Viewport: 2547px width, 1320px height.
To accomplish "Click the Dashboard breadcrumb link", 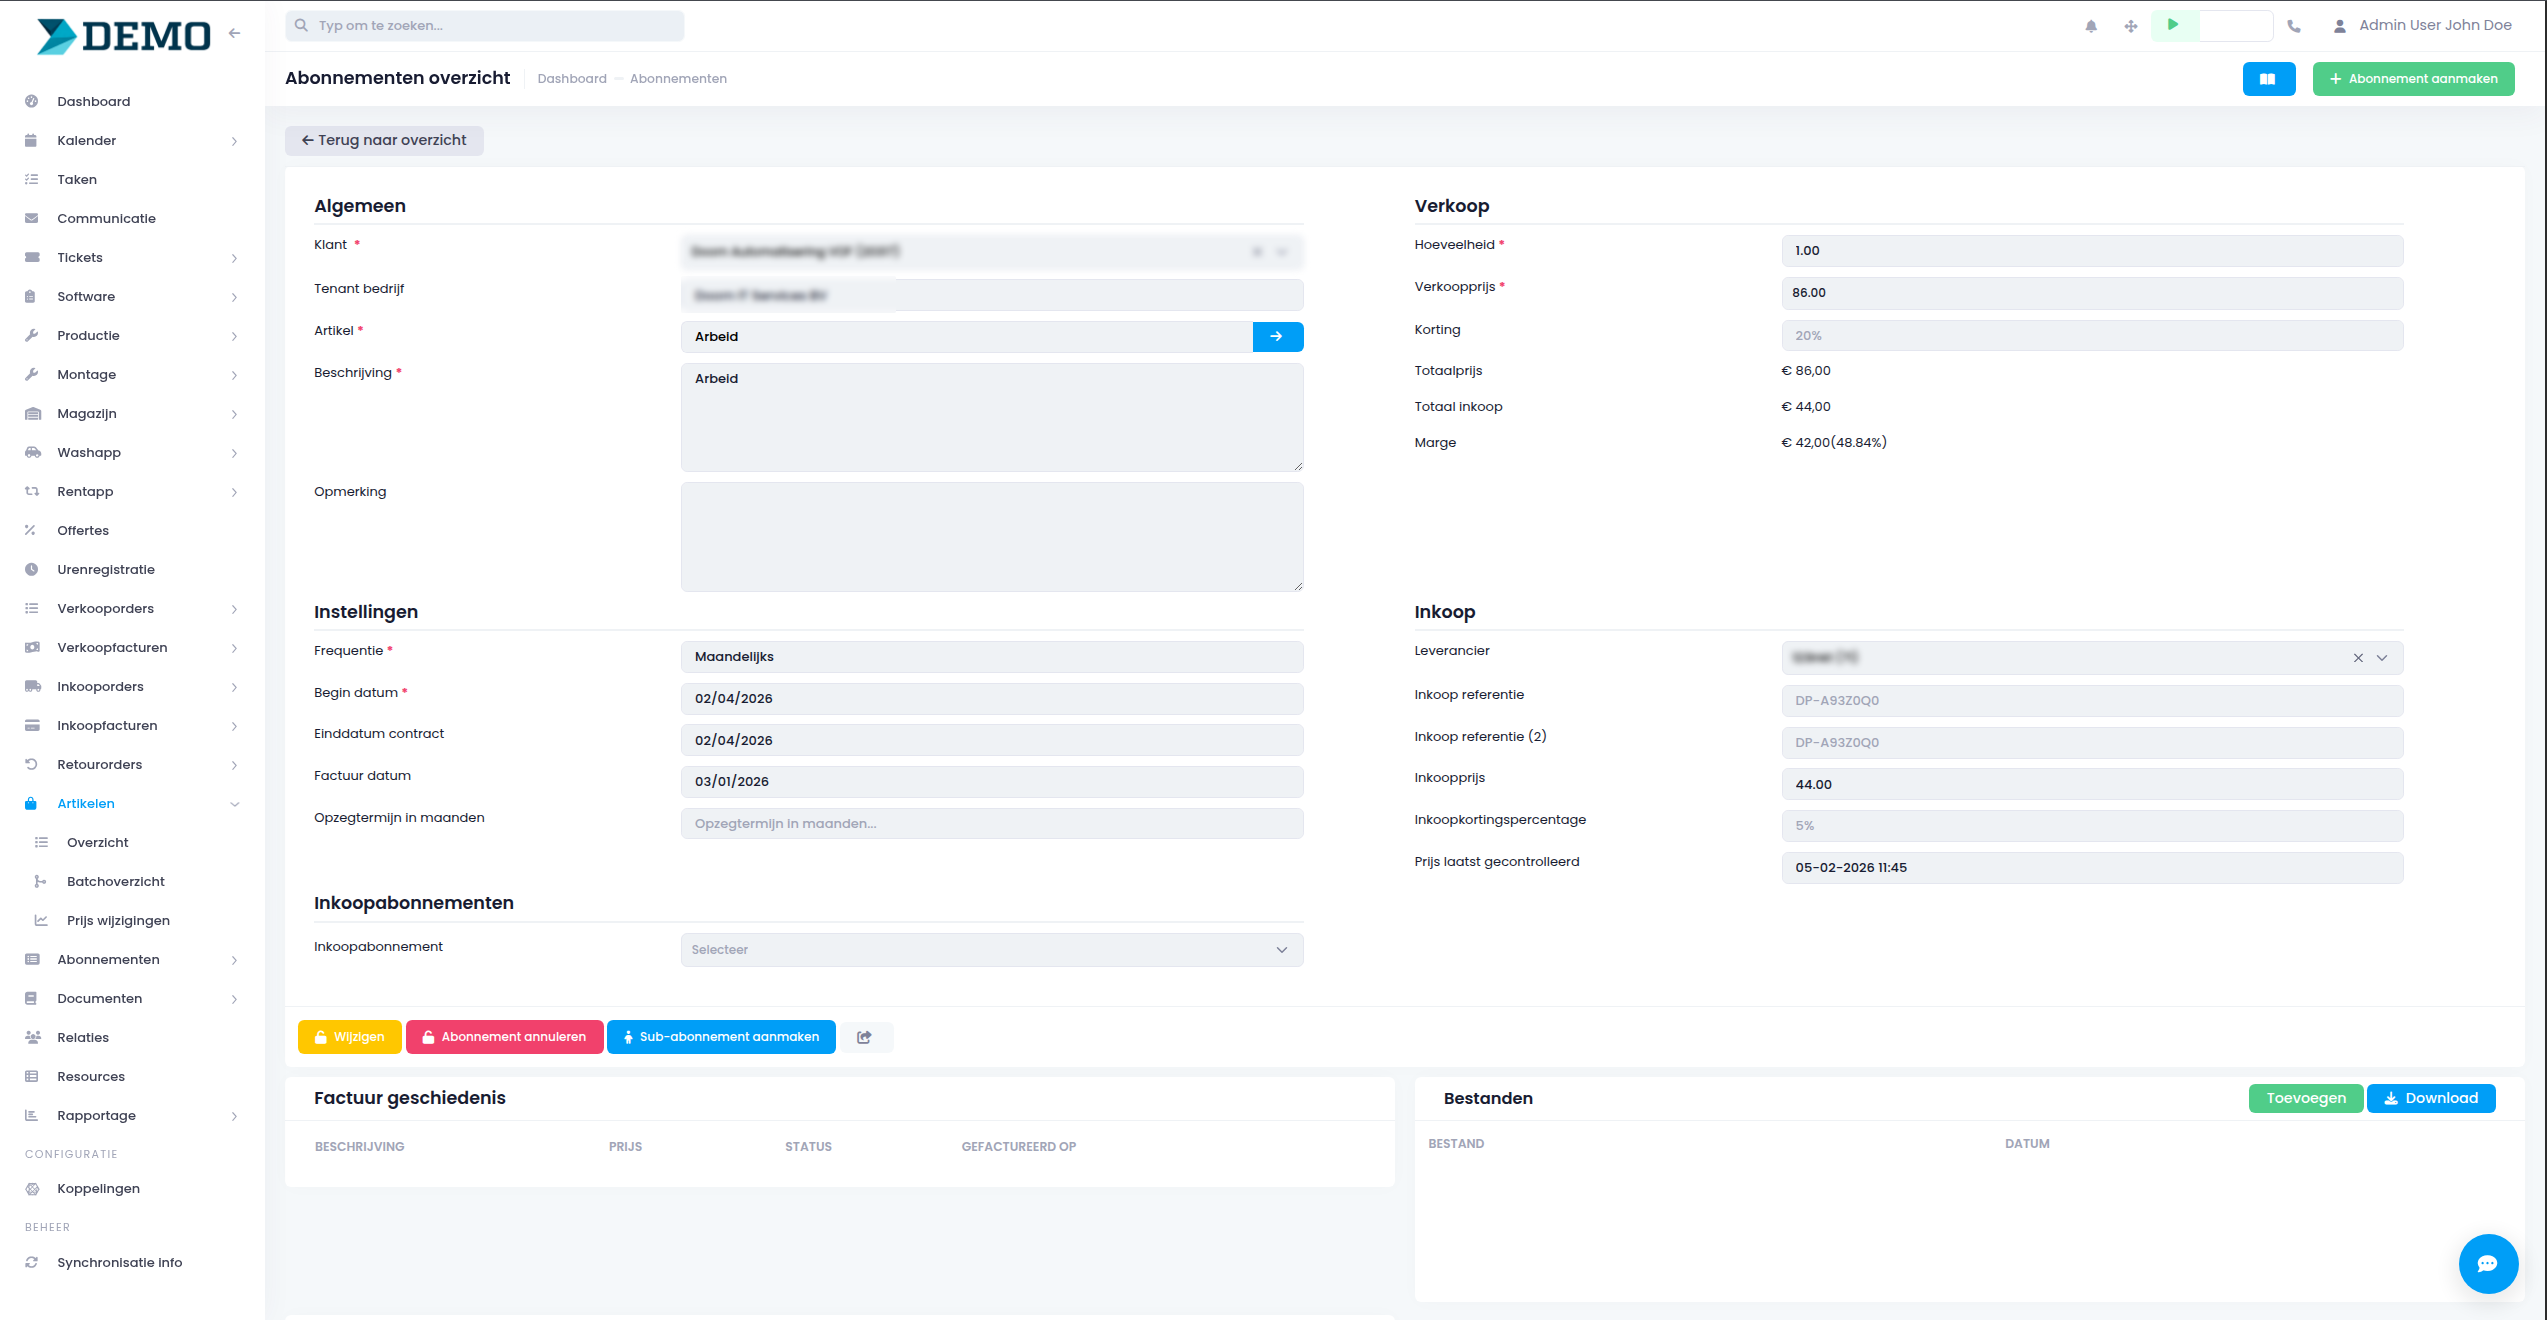I will [x=572, y=79].
